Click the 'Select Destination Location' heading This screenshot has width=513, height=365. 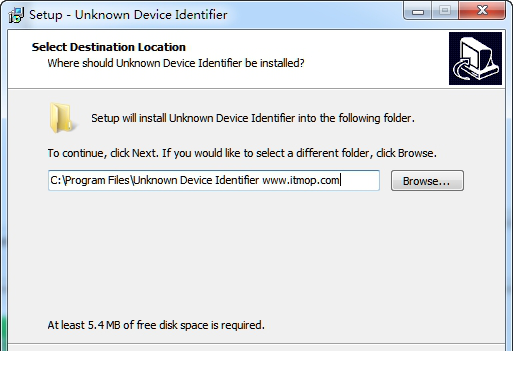click(109, 47)
